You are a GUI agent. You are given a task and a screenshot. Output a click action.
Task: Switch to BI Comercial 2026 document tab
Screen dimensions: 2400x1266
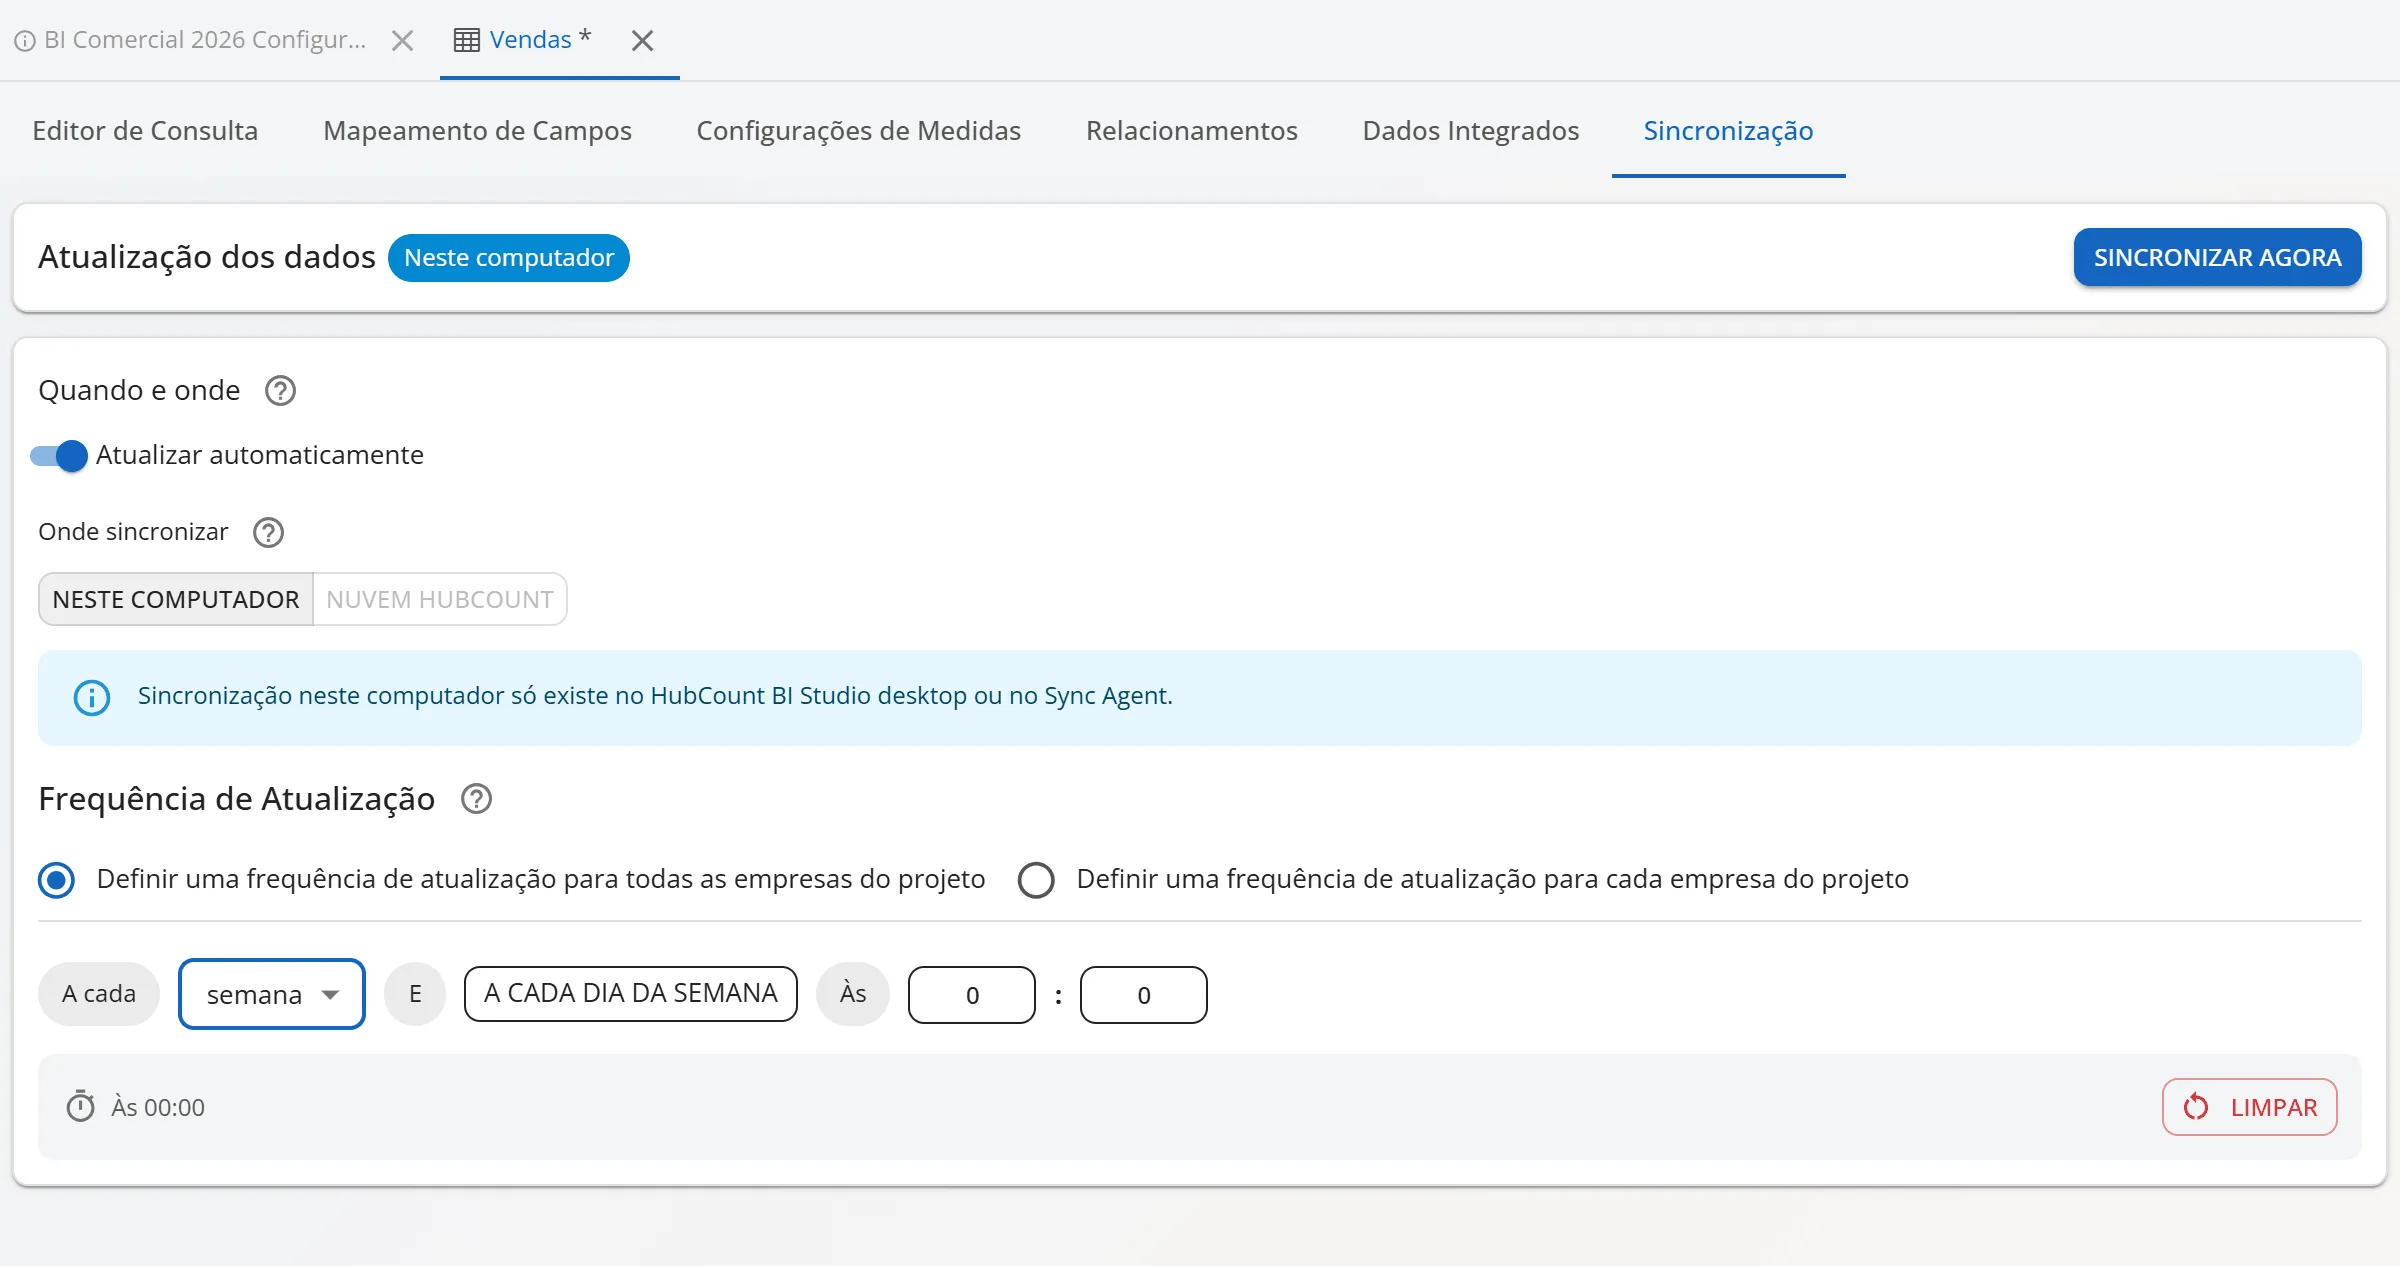click(x=205, y=40)
